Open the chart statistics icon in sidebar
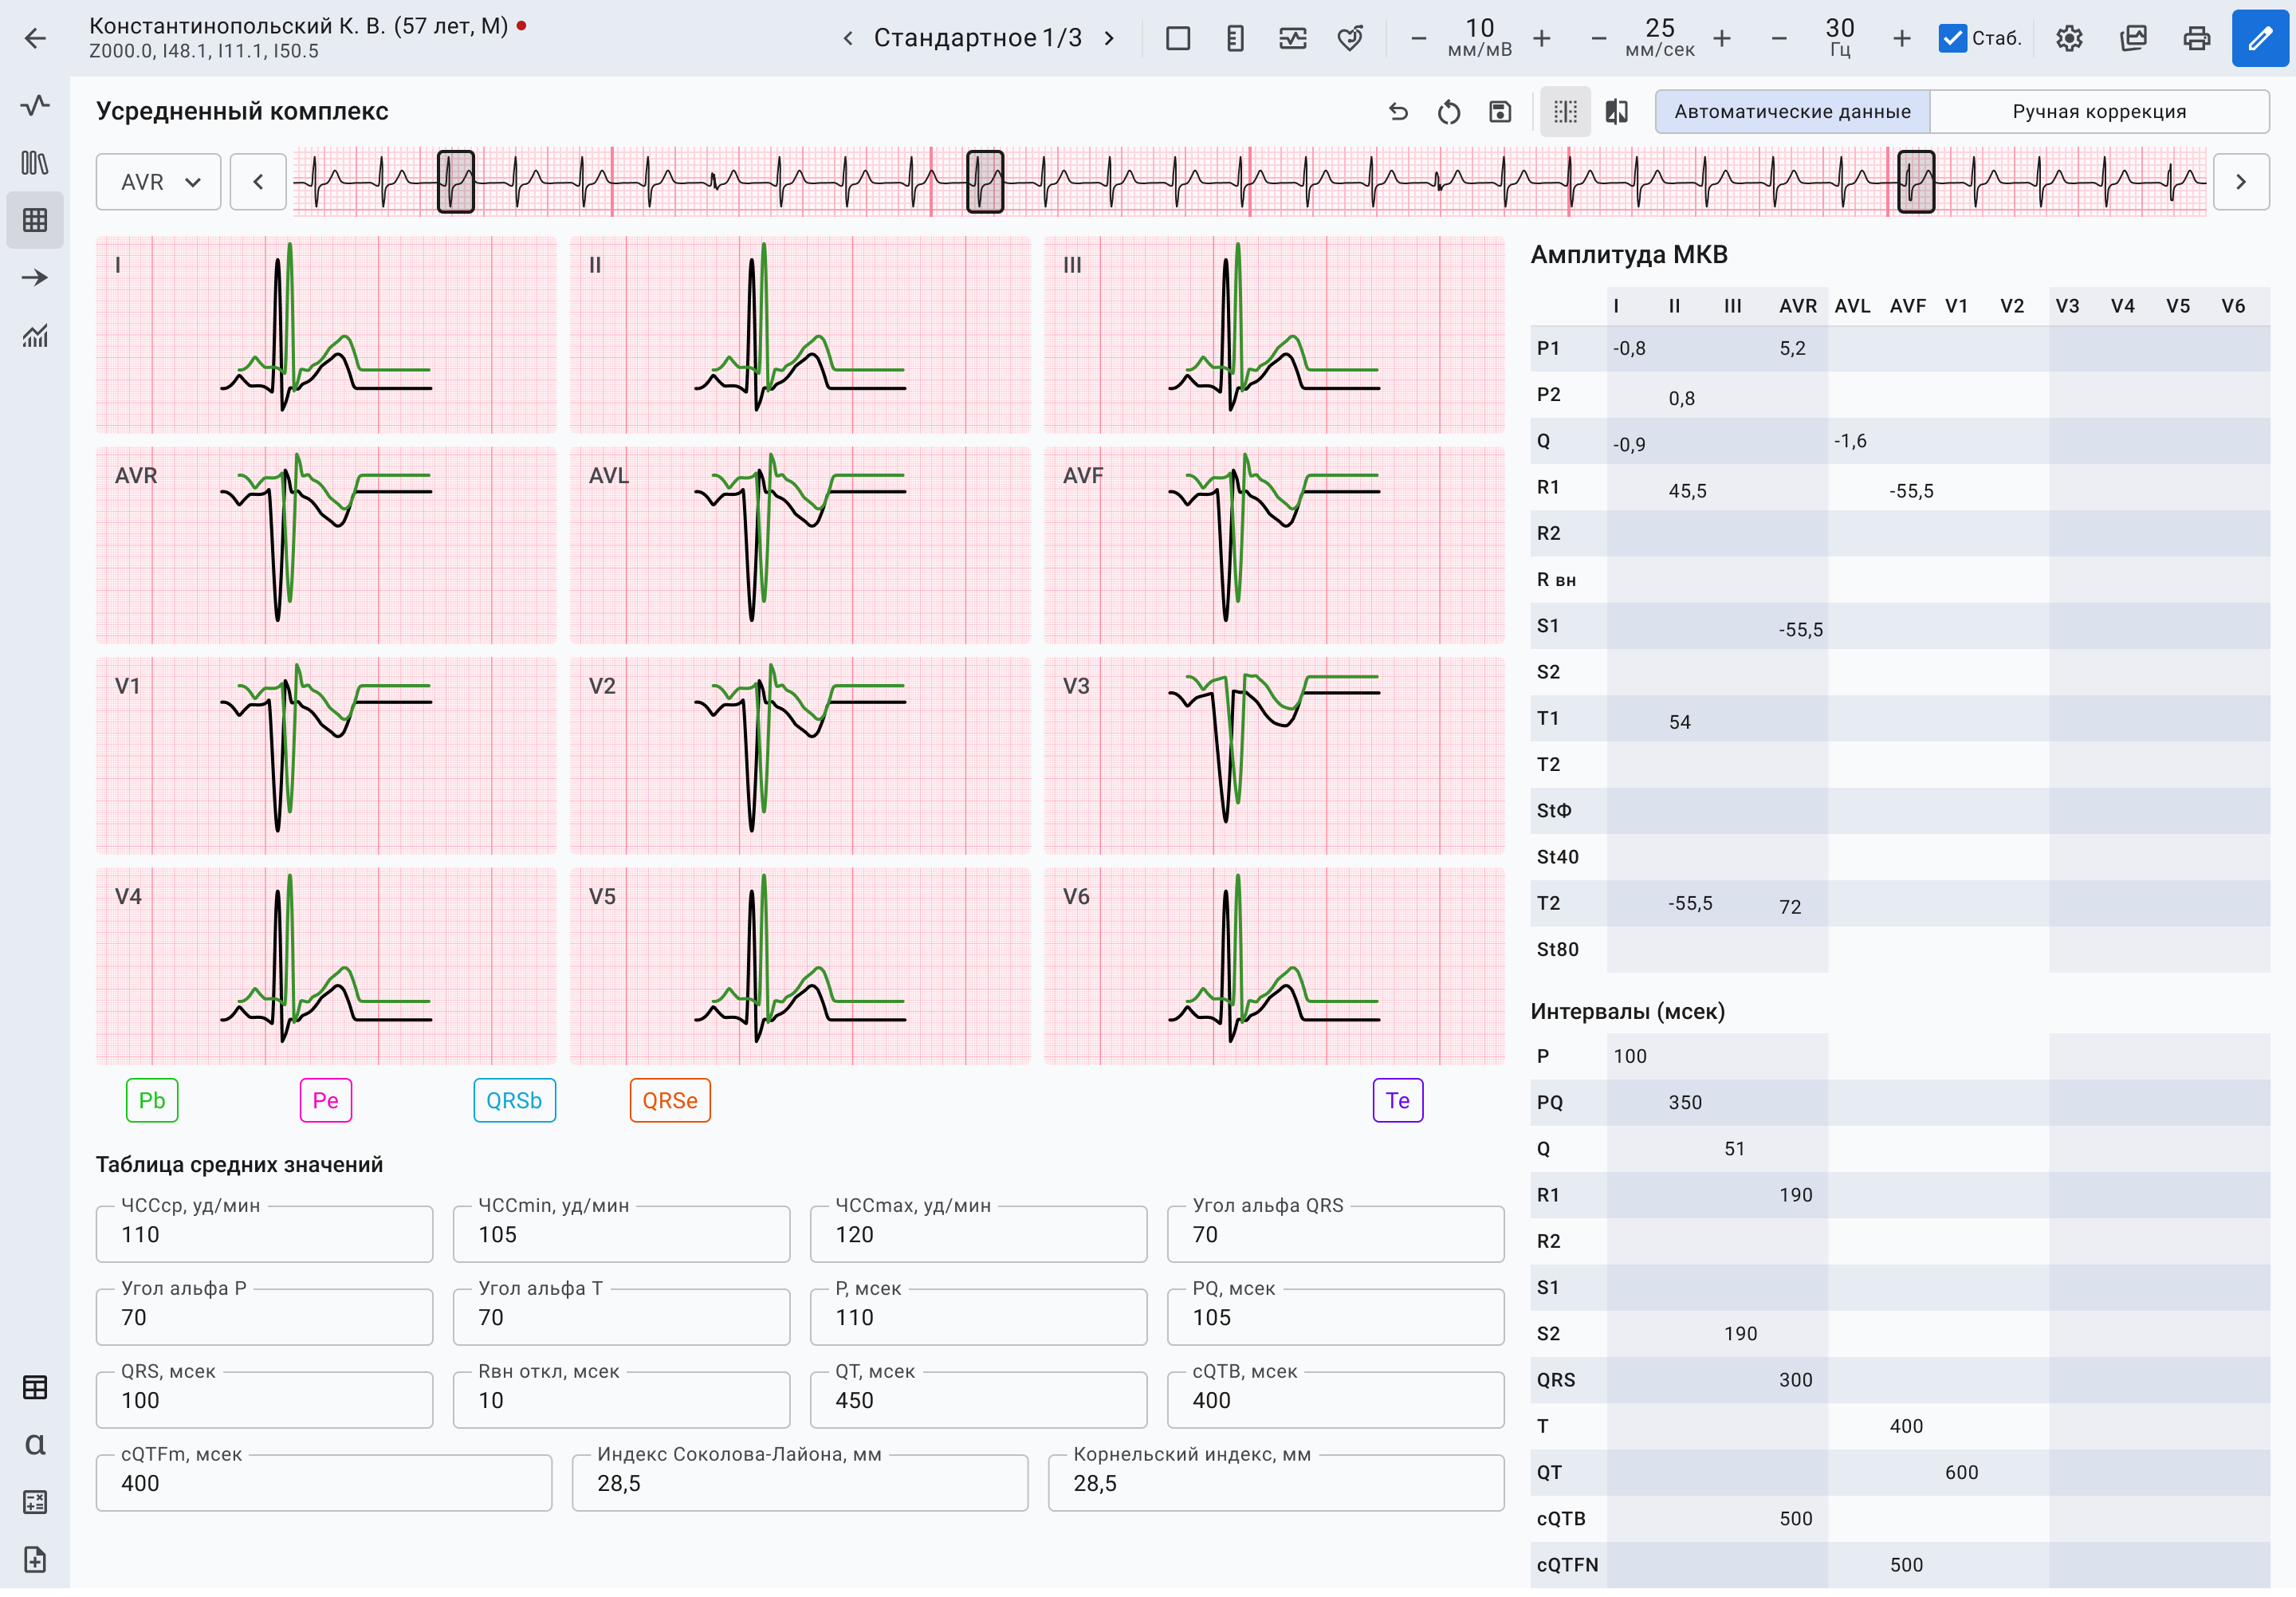This screenshot has height=1597, width=2296. 35,336
